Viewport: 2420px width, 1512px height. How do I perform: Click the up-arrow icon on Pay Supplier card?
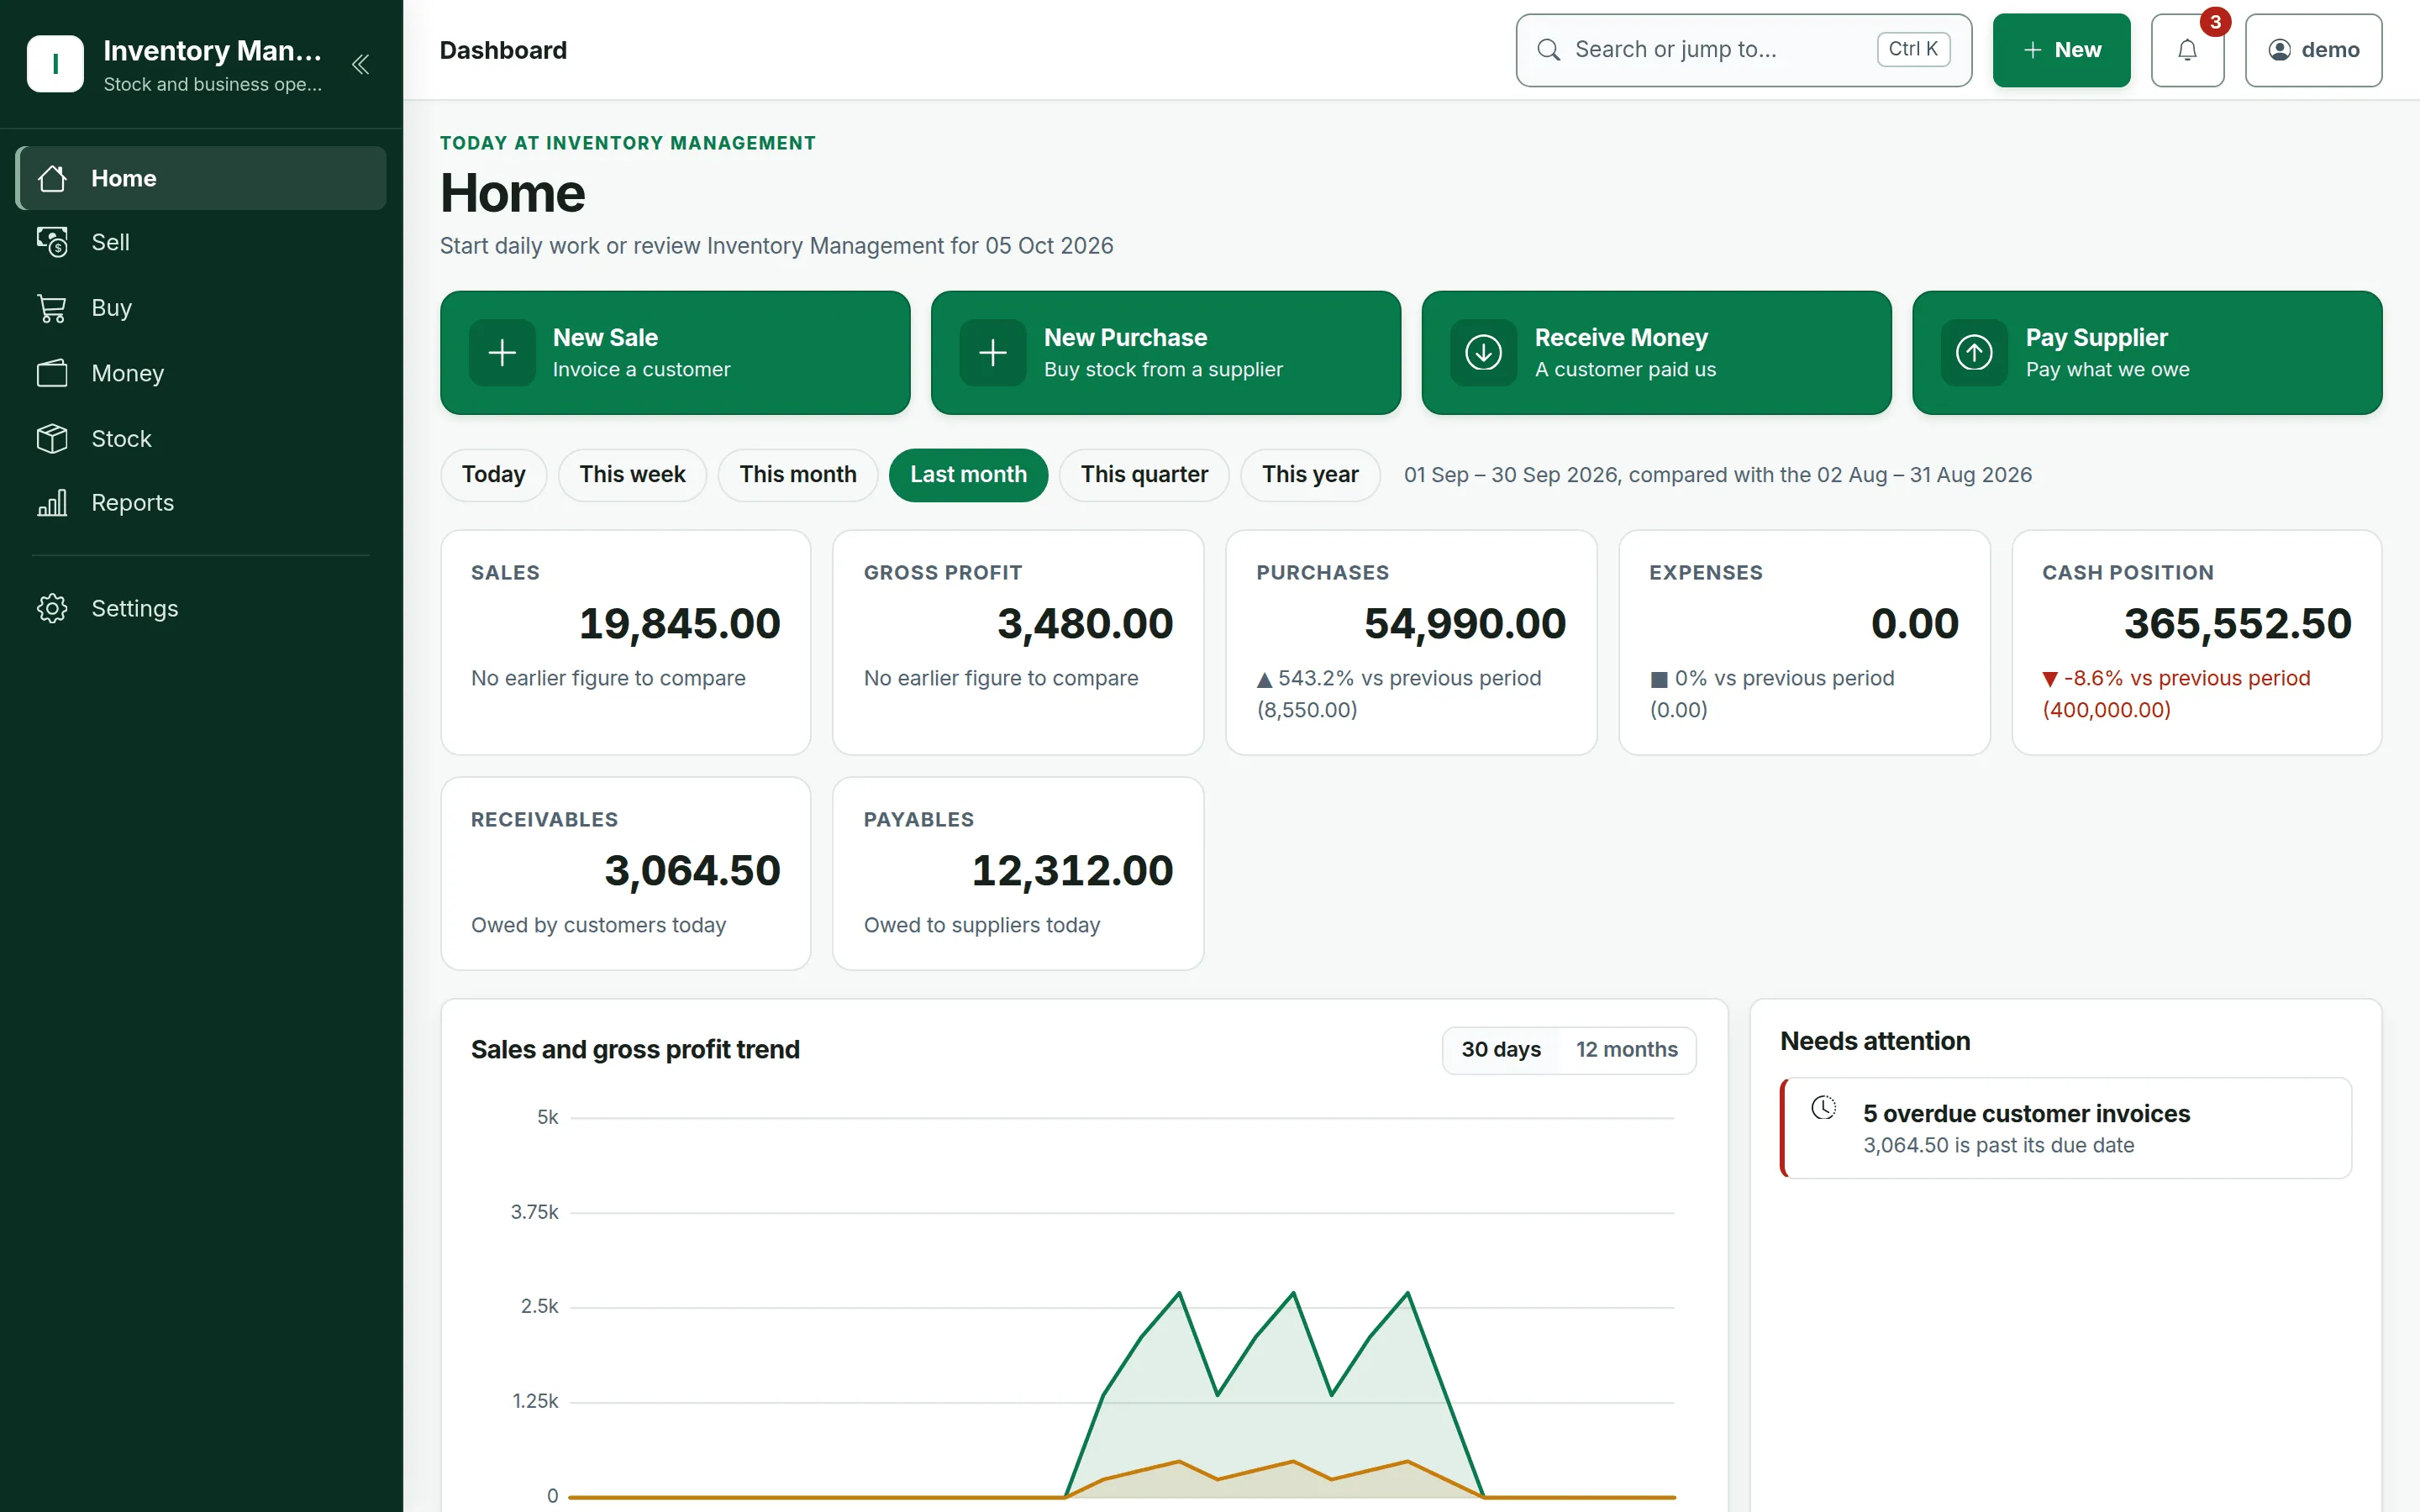(x=1975, y=352)
